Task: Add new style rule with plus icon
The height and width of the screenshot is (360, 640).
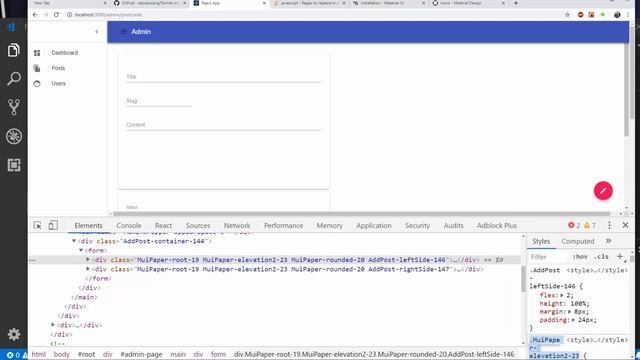Action: [620, 256]
